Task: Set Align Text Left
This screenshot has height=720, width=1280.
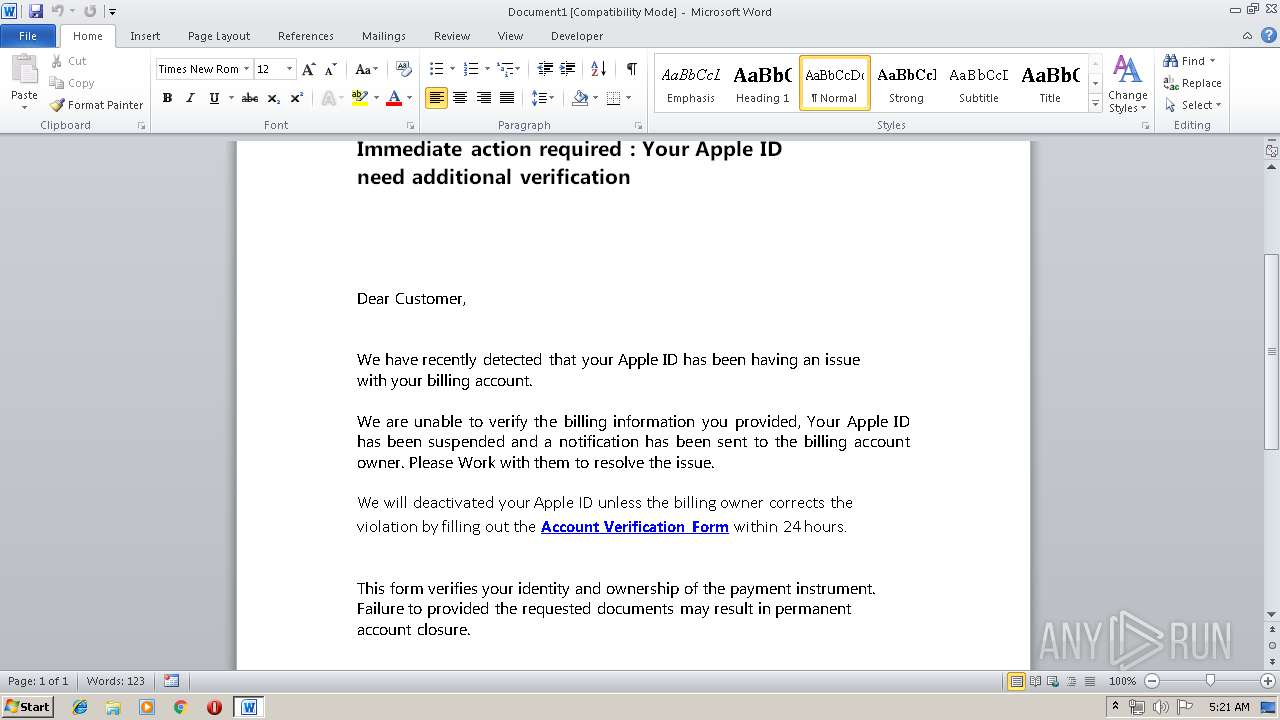Action: click(436, 98)
